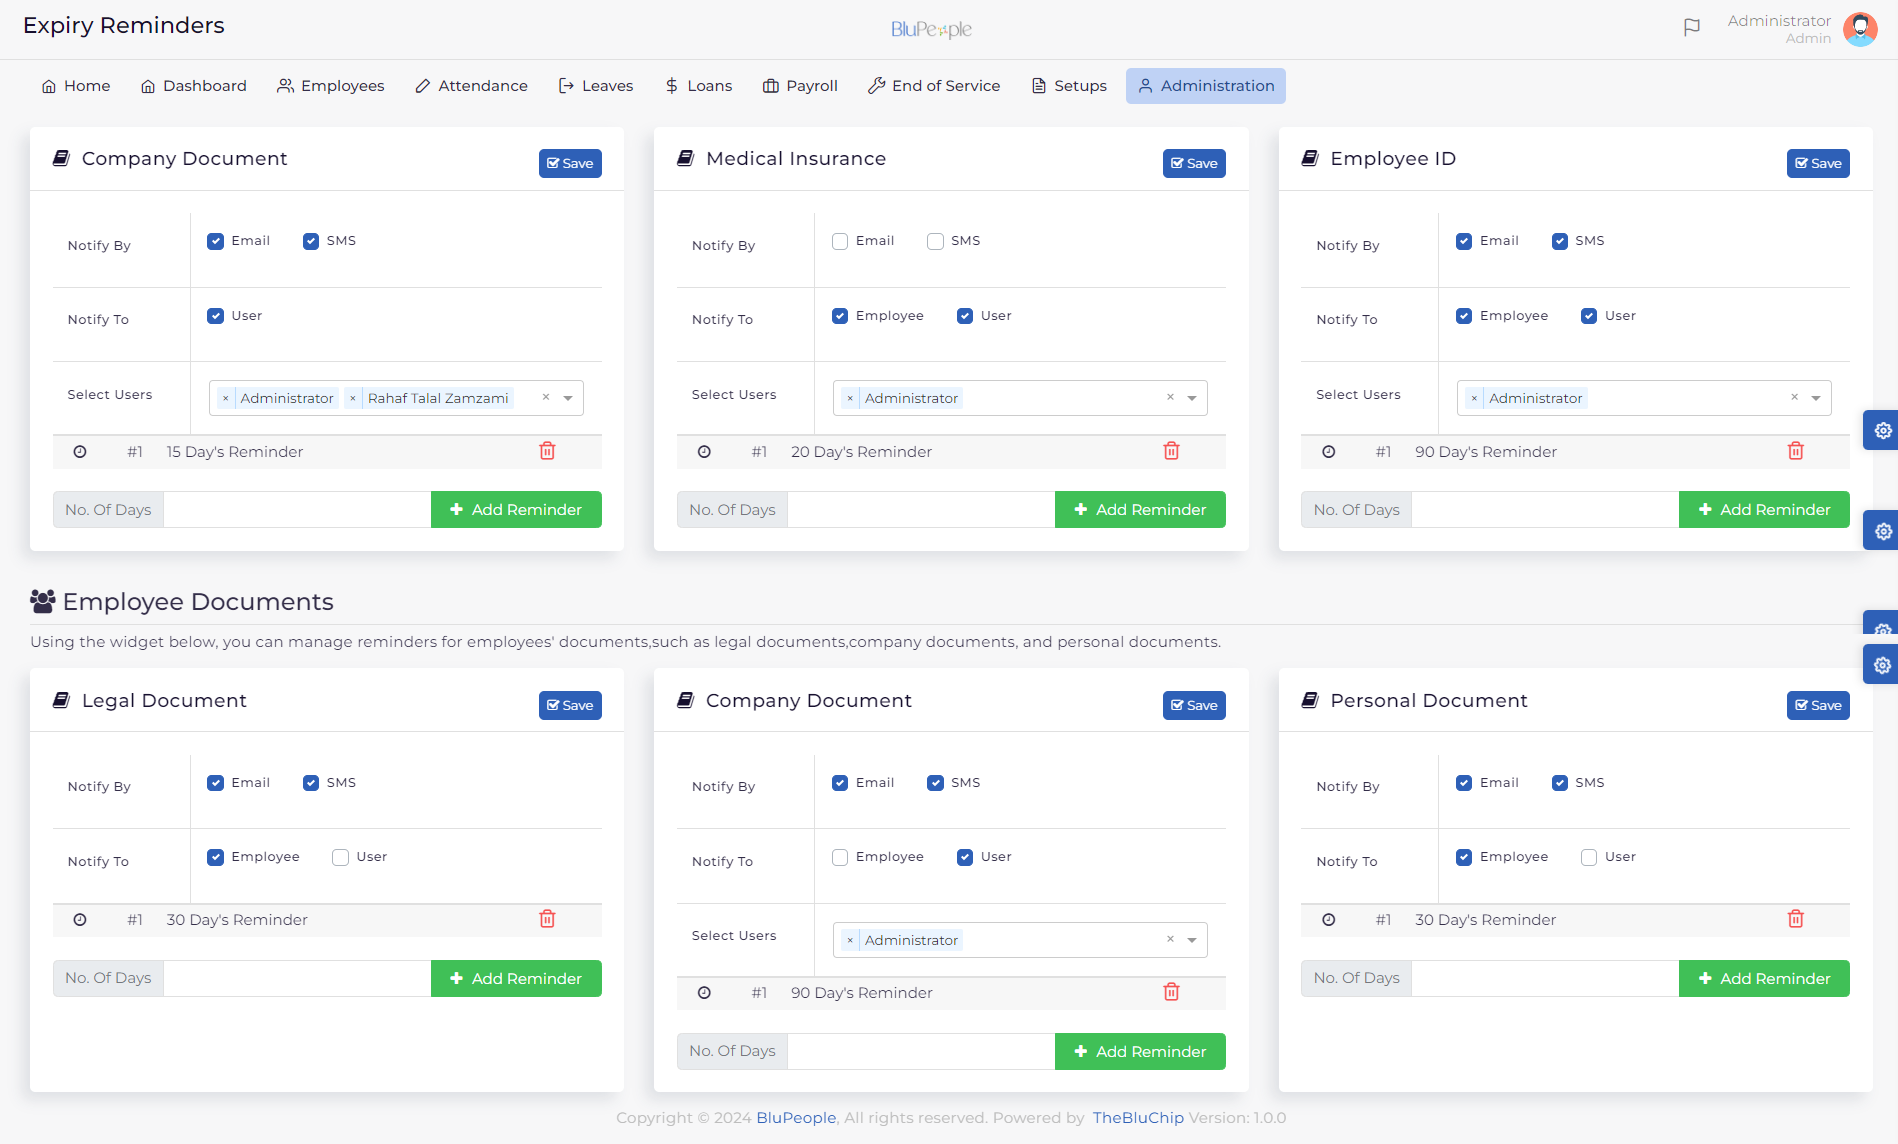Delete the 15 Day's Reminder in Company Document
Image resolution: width=1898 pixels, height=1144 pixels.
[547, 451]
